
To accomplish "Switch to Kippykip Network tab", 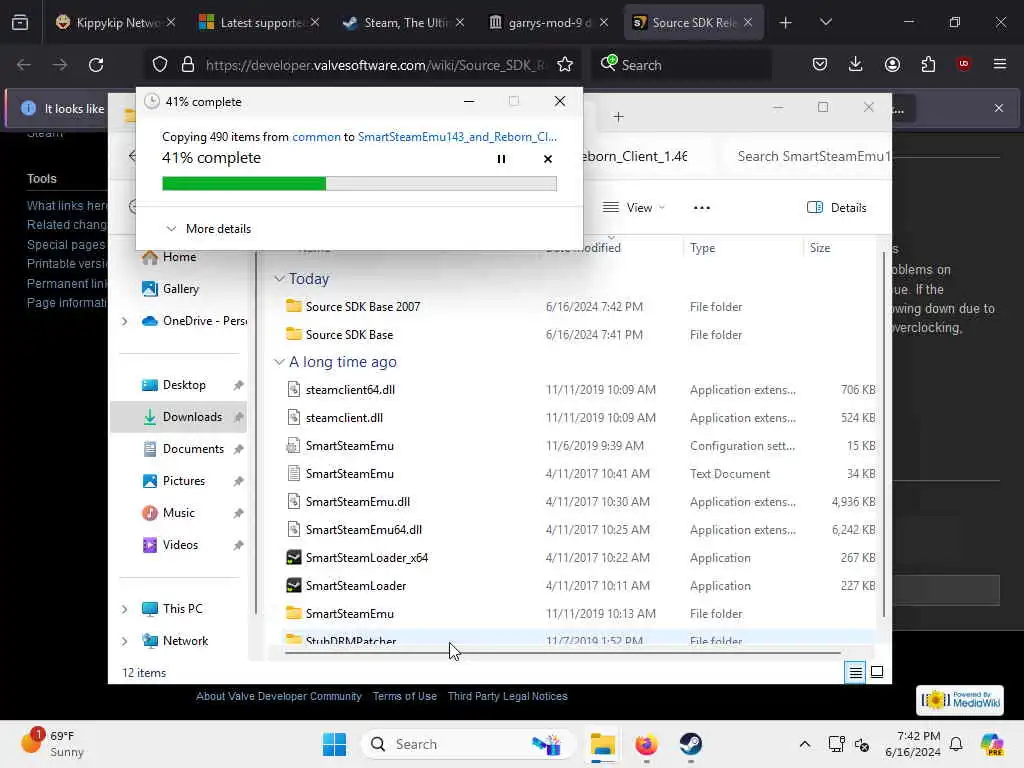I will click(x=116, y=22).
